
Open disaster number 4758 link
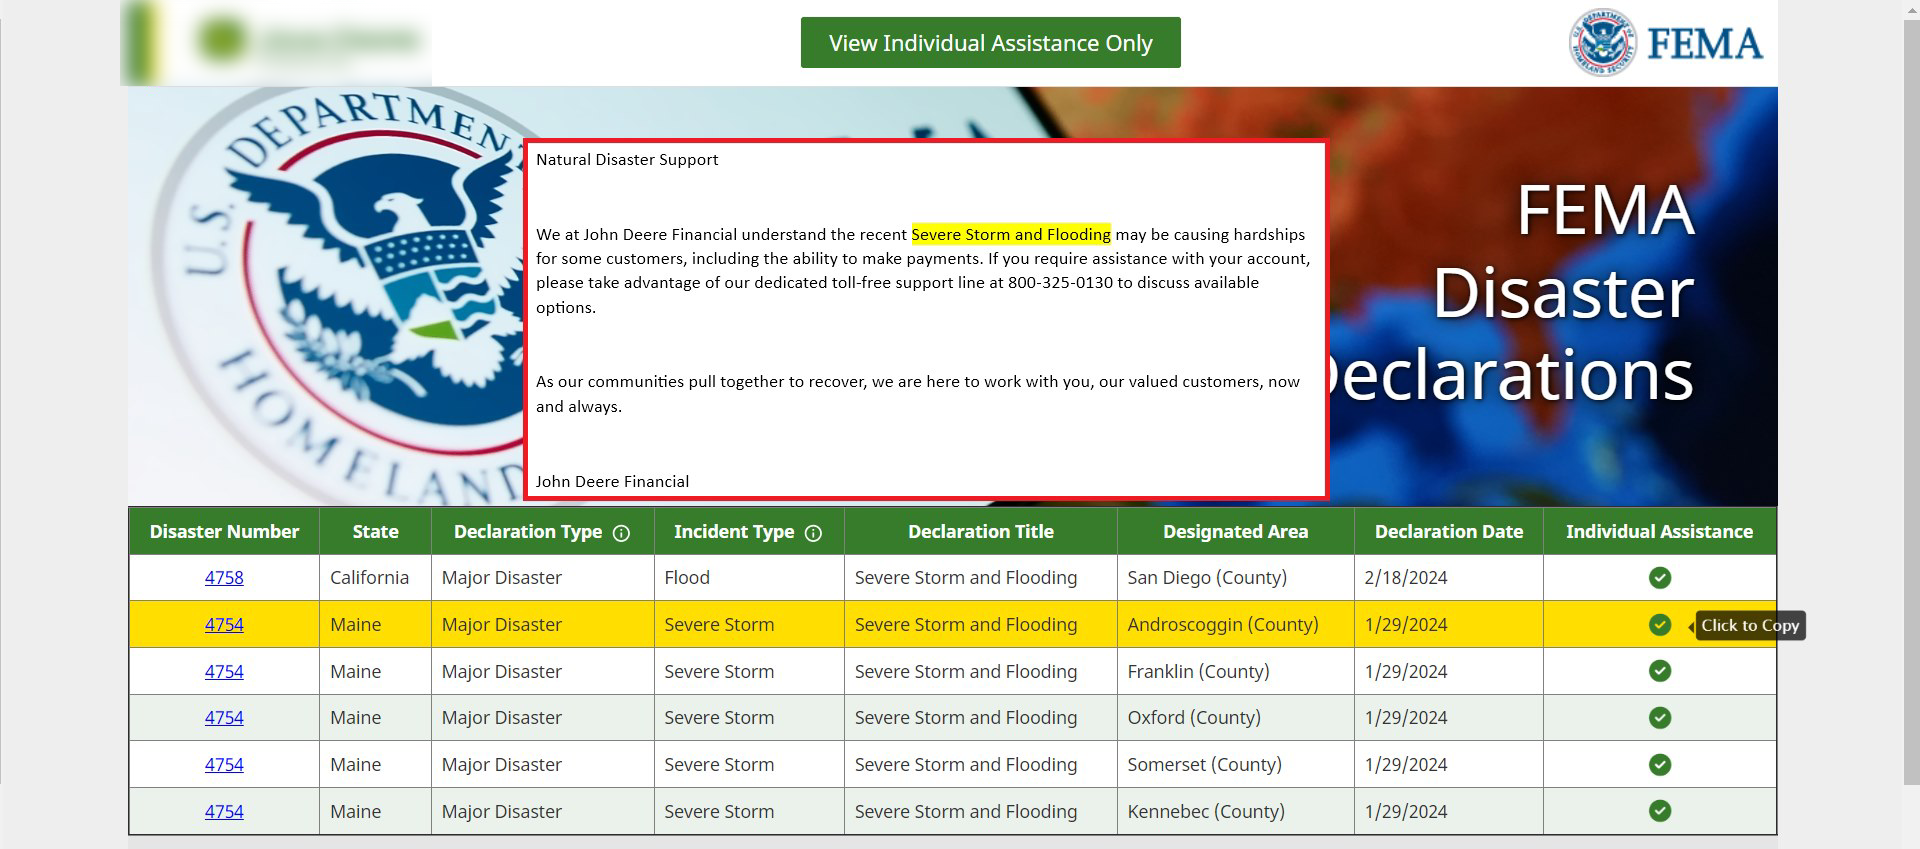pos(224,578)
